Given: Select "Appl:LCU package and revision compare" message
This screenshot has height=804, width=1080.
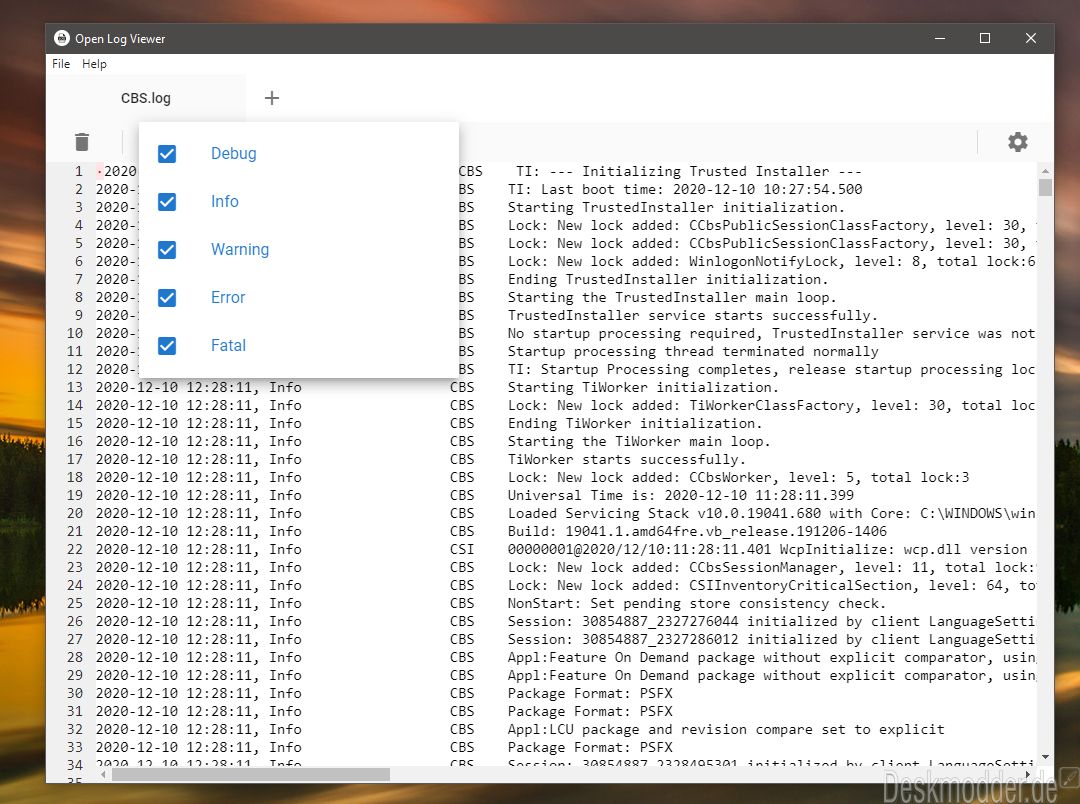Looking at the screenshot, I should tap(726, 729).
